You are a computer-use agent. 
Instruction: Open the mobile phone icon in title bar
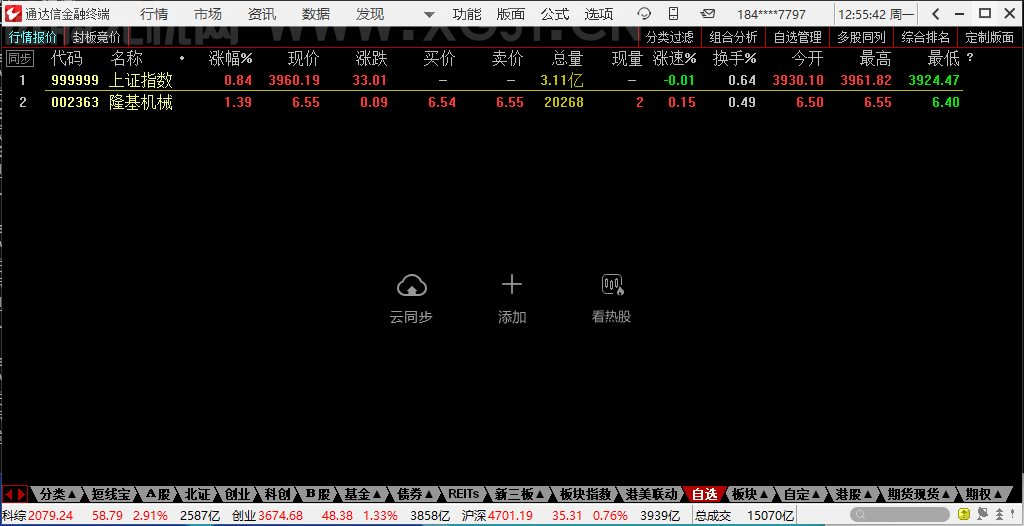[675, 14]
